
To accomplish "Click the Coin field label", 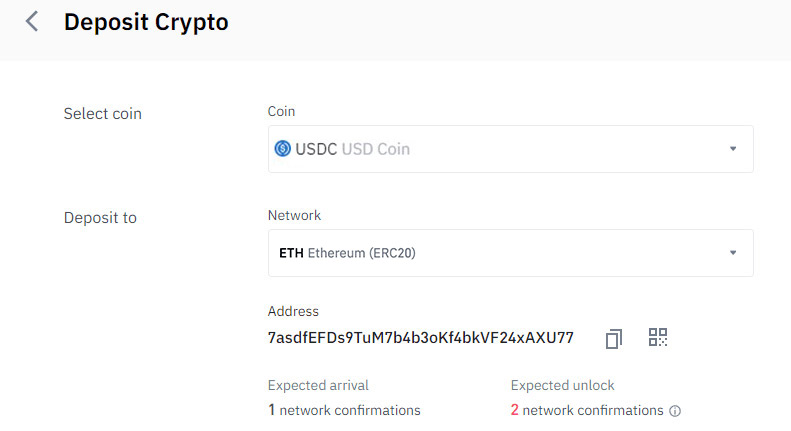I will tap(281, 111).
